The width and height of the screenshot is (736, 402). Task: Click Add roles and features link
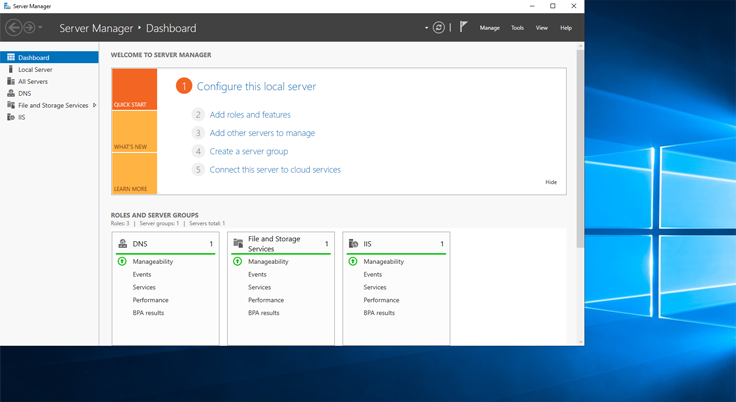tap(250, 115)
